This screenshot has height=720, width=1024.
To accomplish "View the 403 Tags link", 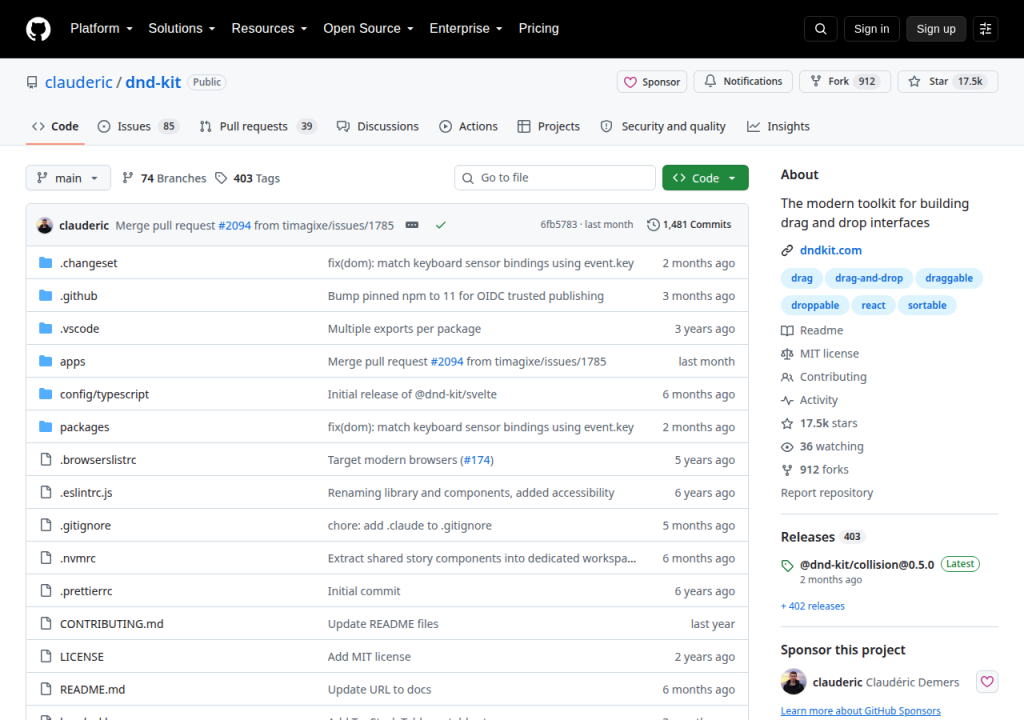I will [248, 178].
